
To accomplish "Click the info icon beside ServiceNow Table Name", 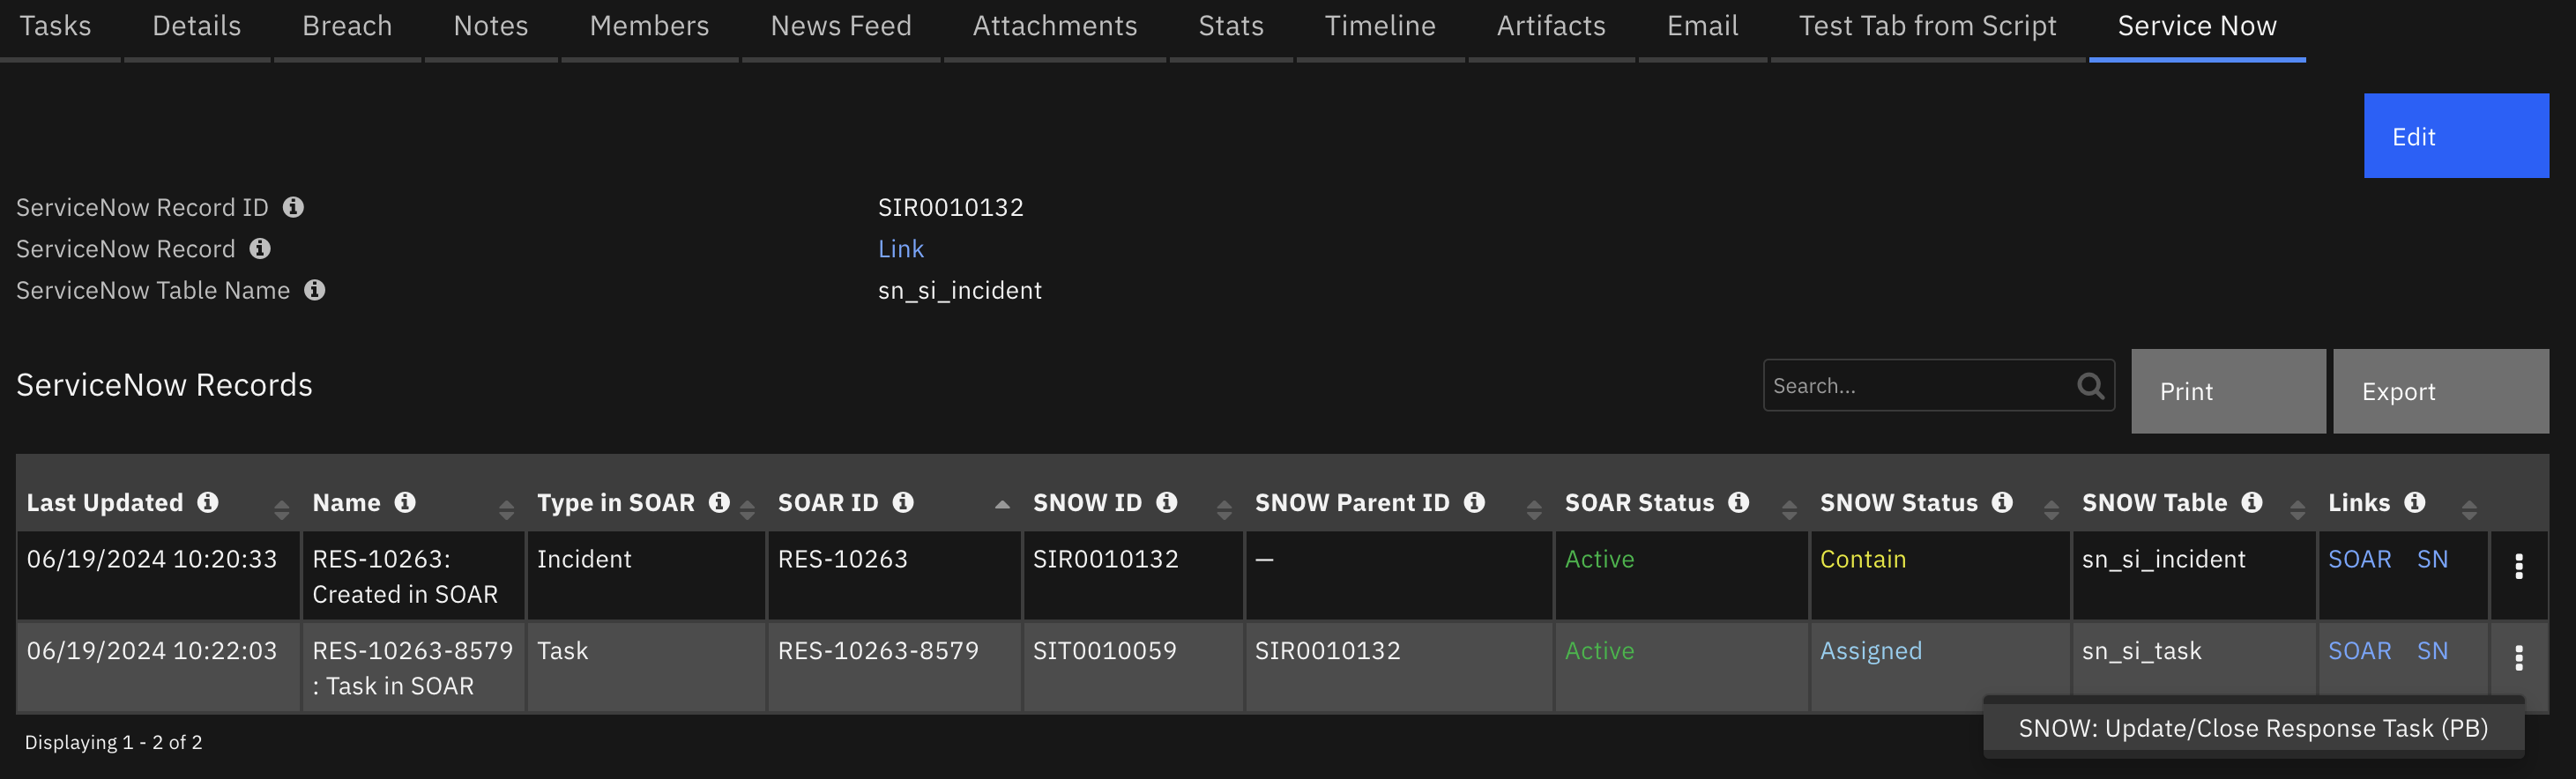I will point(314,290).
